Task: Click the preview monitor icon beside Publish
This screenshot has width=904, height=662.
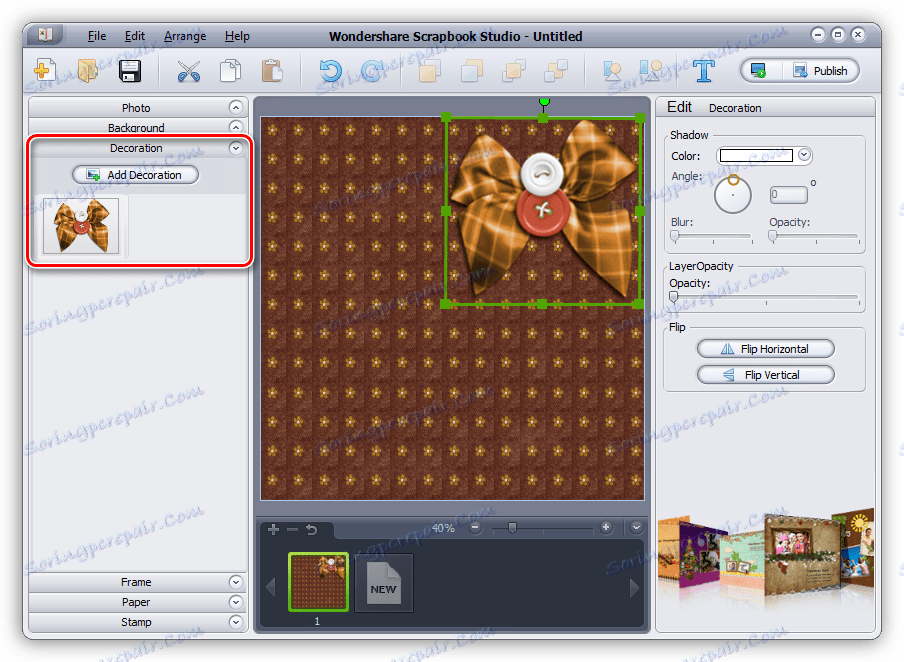Action: tap(758, 71)
